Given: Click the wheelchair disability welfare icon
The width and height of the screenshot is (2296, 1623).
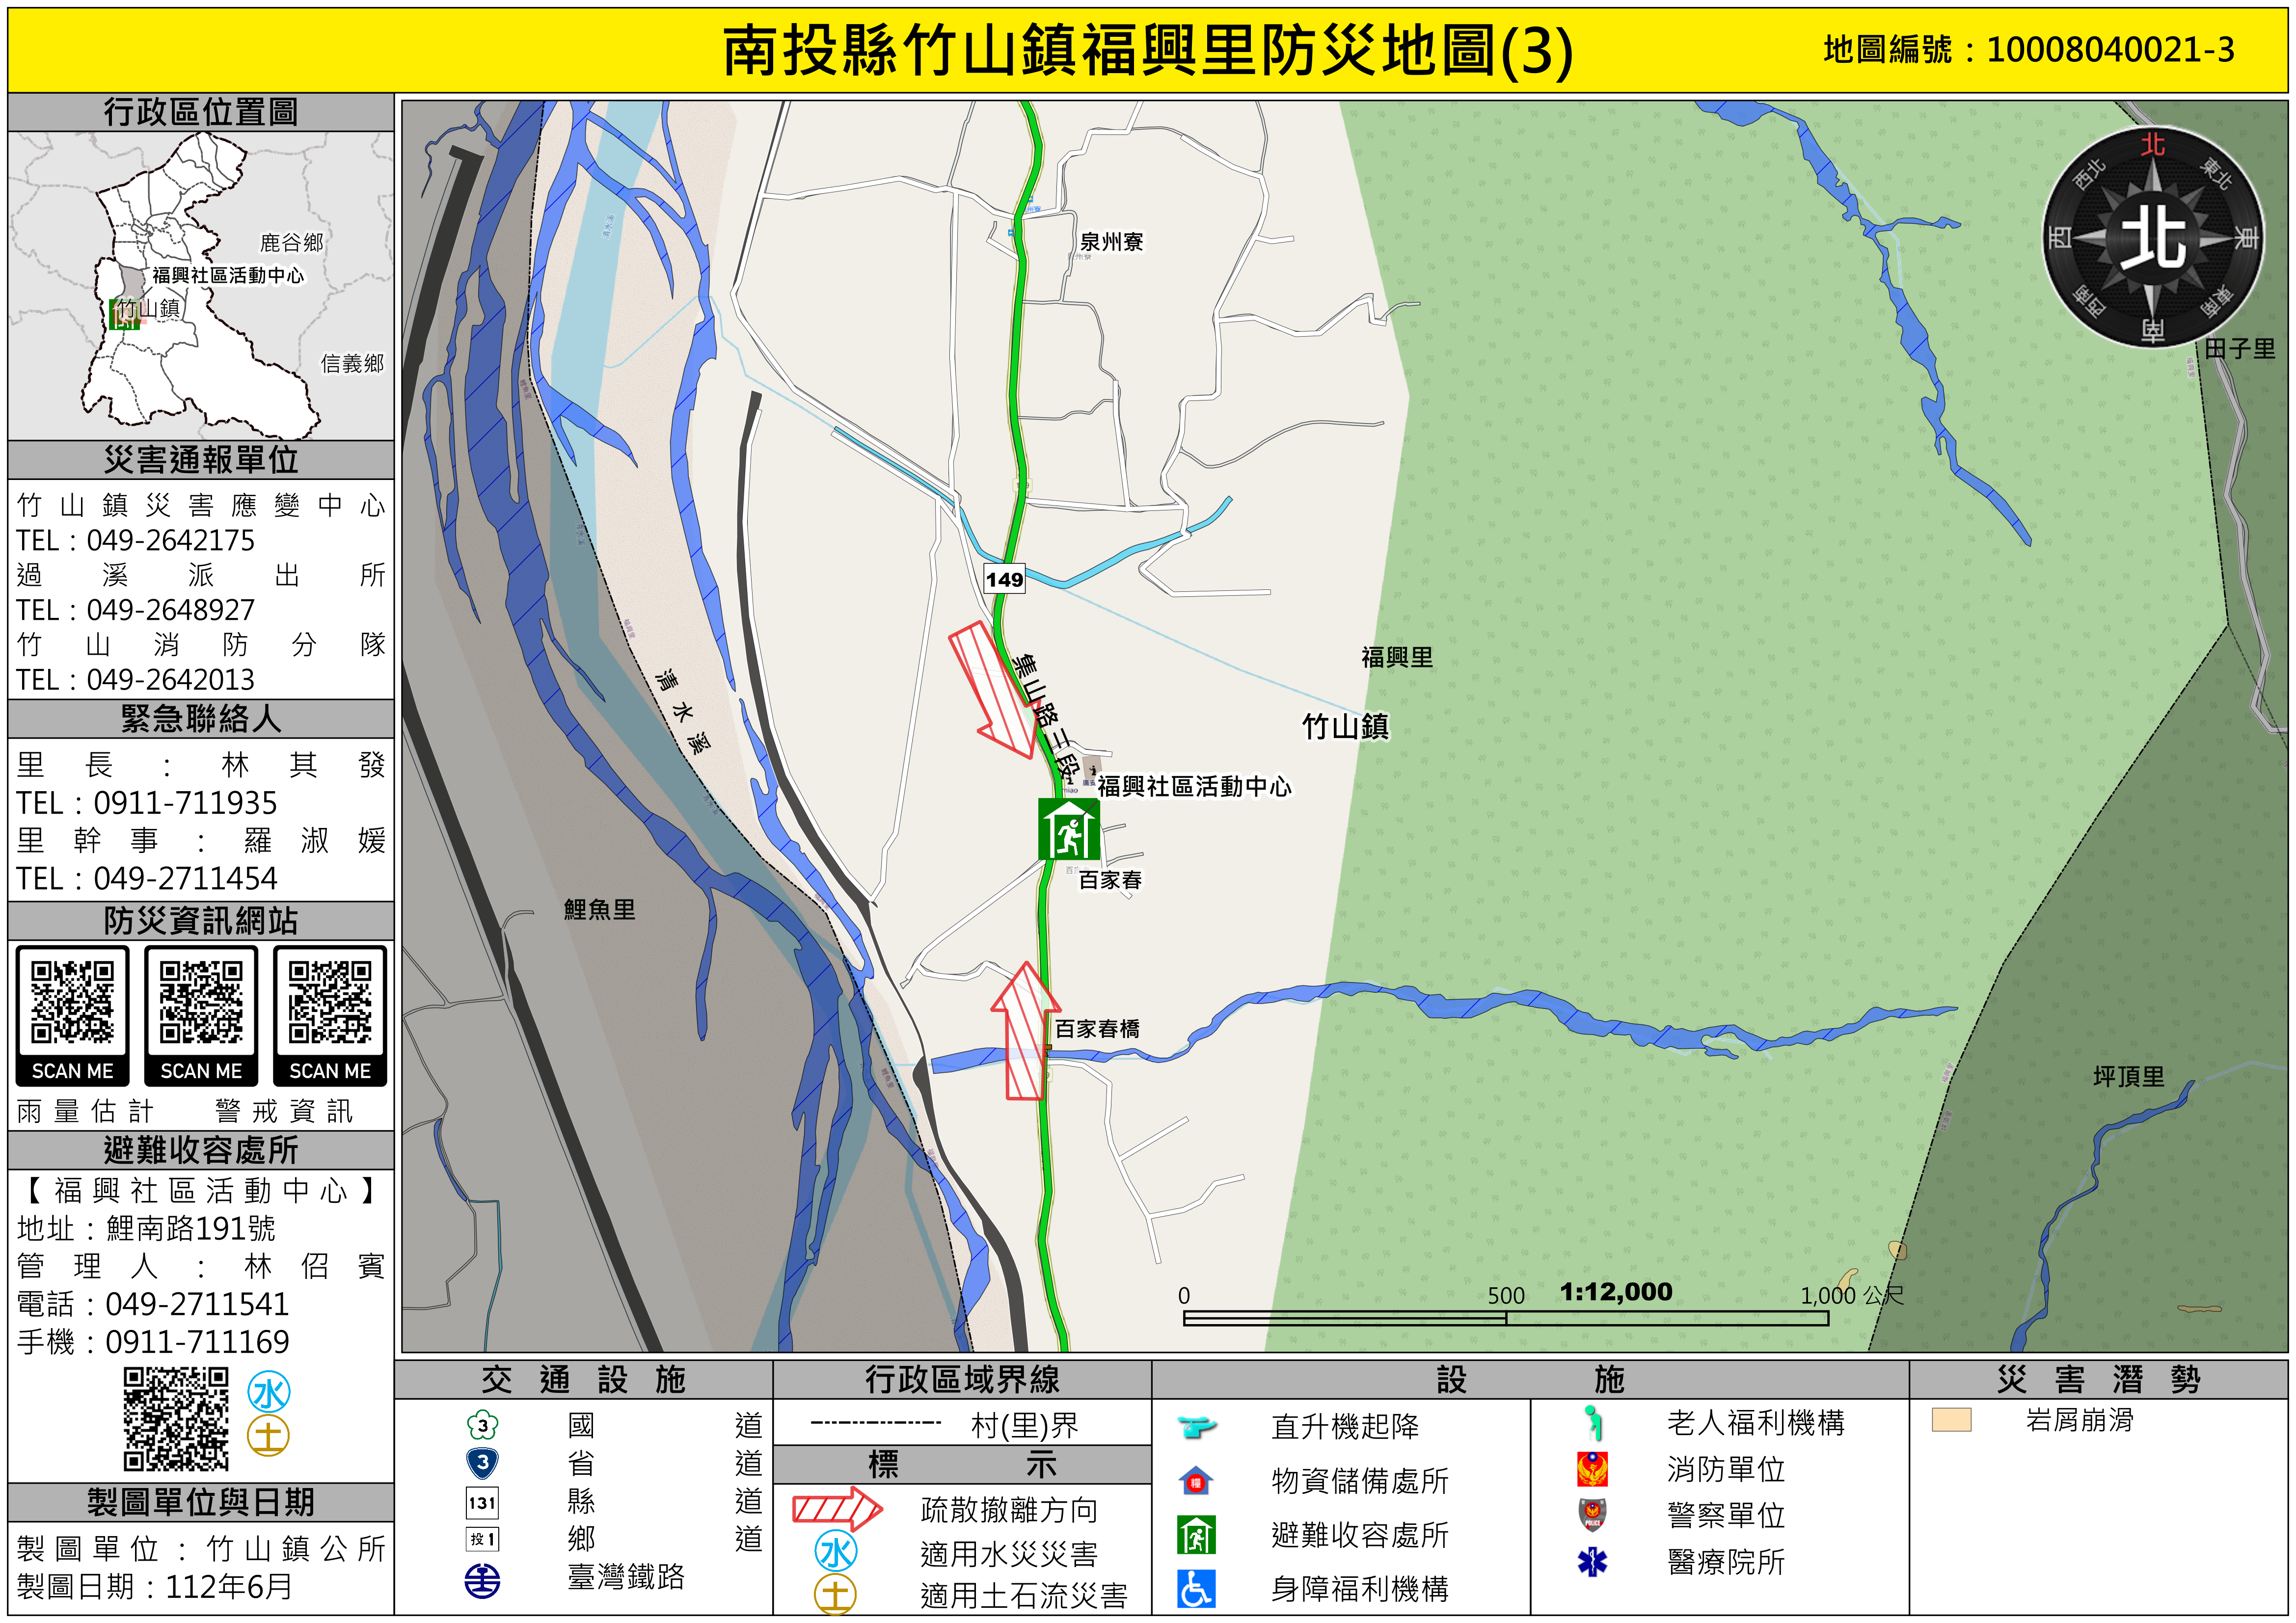Looking at the screenshot, I should click(1196, 1589).
